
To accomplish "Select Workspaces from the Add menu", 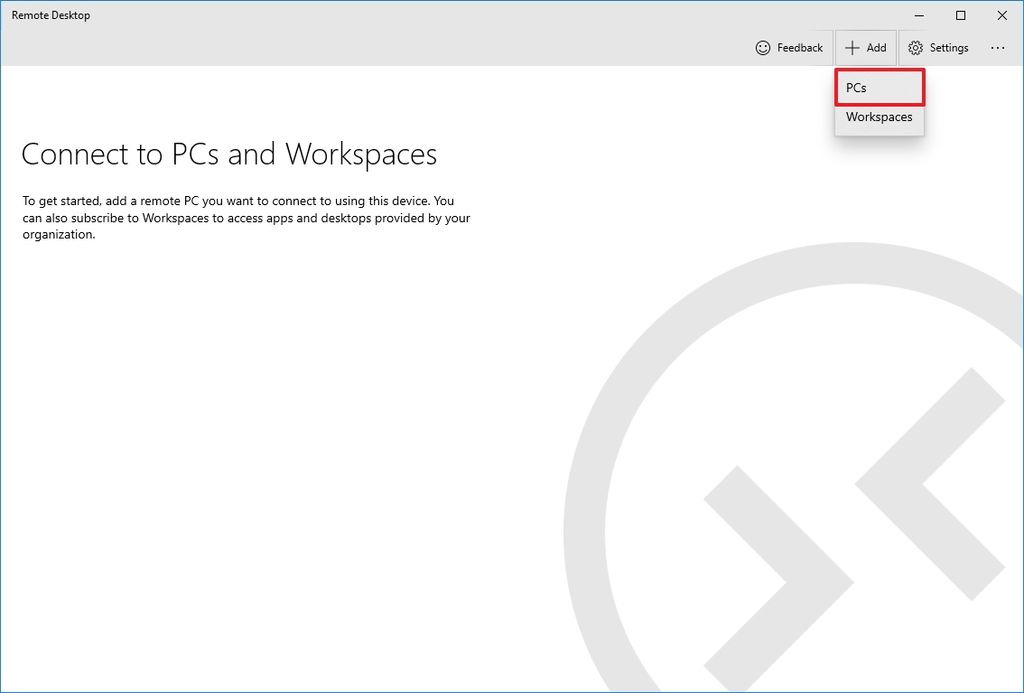I will [879, 117].
